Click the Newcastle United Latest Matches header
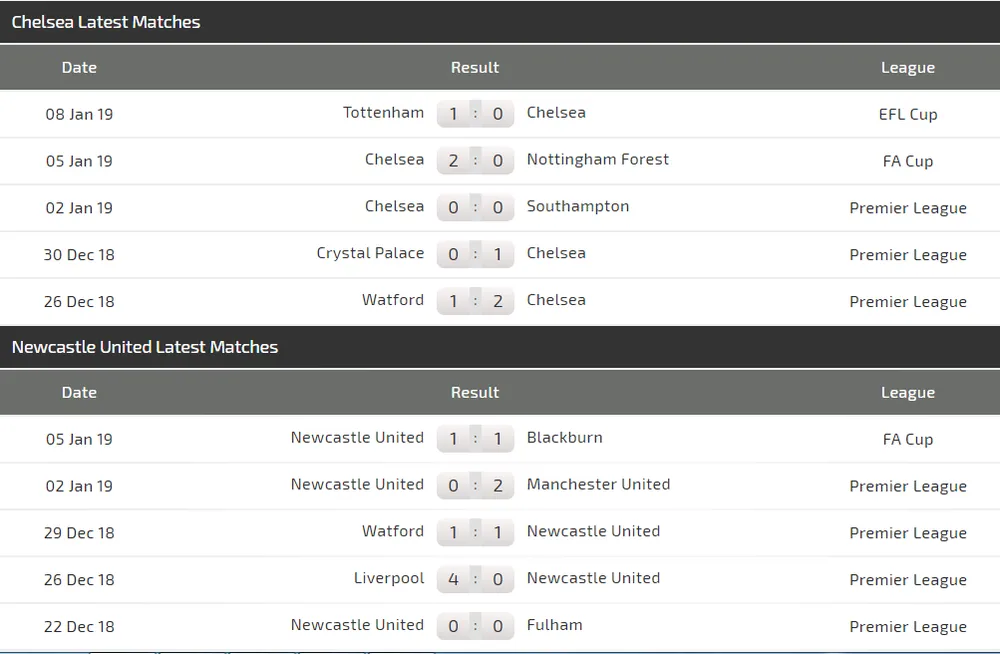Viewport: 1000px width, 654px height. tap(145, 347)
